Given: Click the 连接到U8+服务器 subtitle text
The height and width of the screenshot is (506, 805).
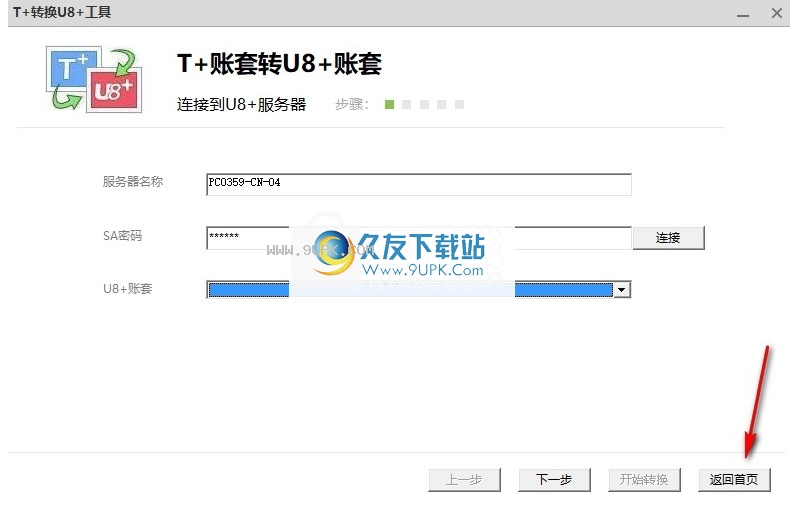Looking at the screenshot, I should pos(241,105).
